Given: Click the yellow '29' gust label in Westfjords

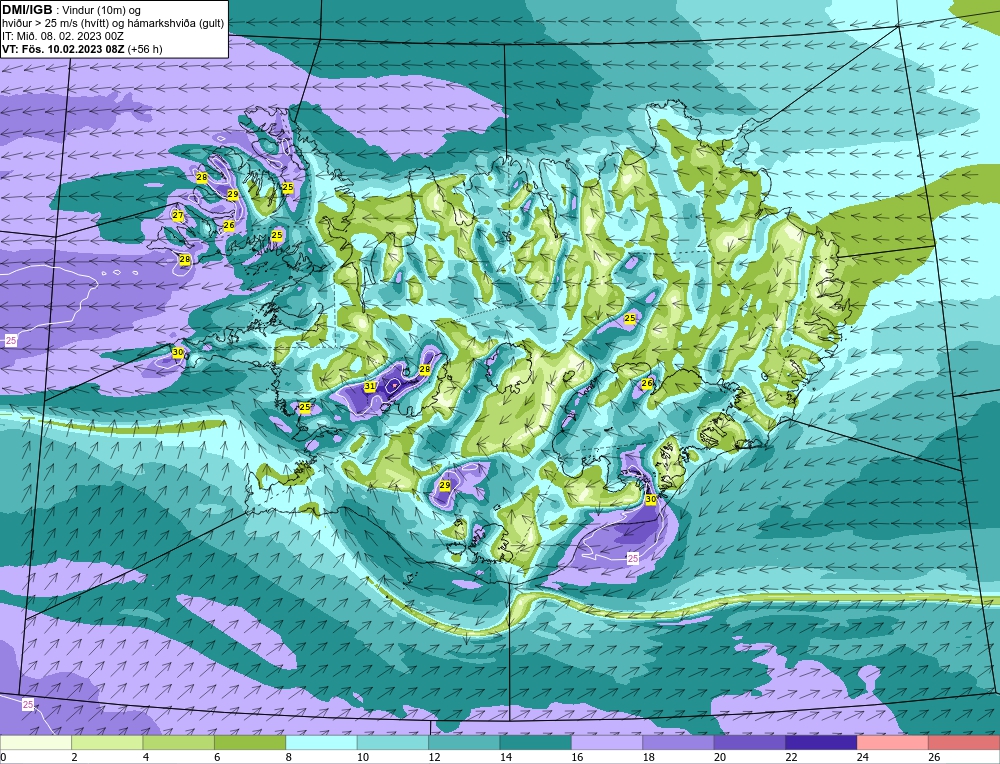Looking at the screenshot, I should [233, 194].
